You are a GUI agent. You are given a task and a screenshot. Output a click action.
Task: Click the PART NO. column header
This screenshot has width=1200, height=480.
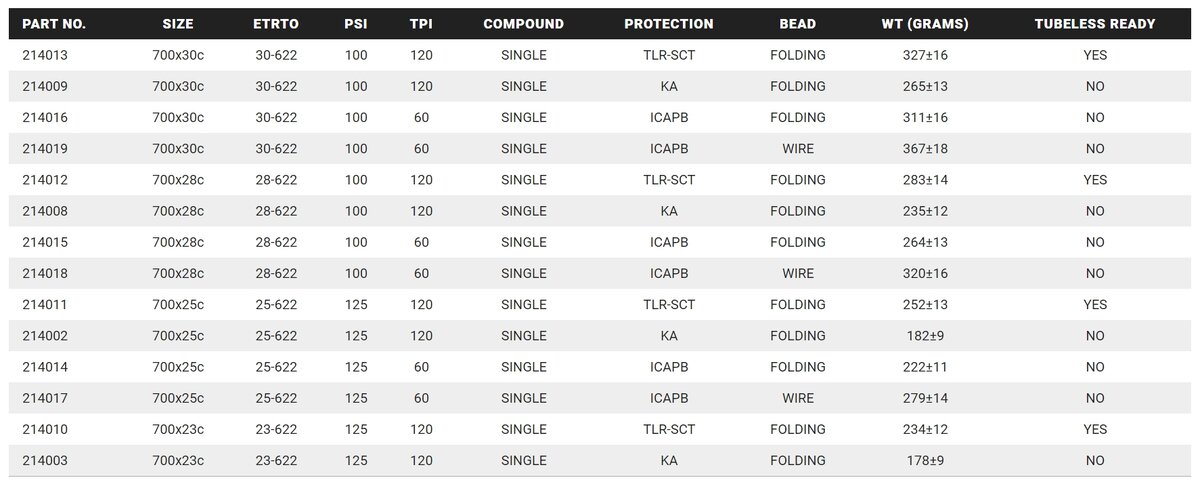55,24
